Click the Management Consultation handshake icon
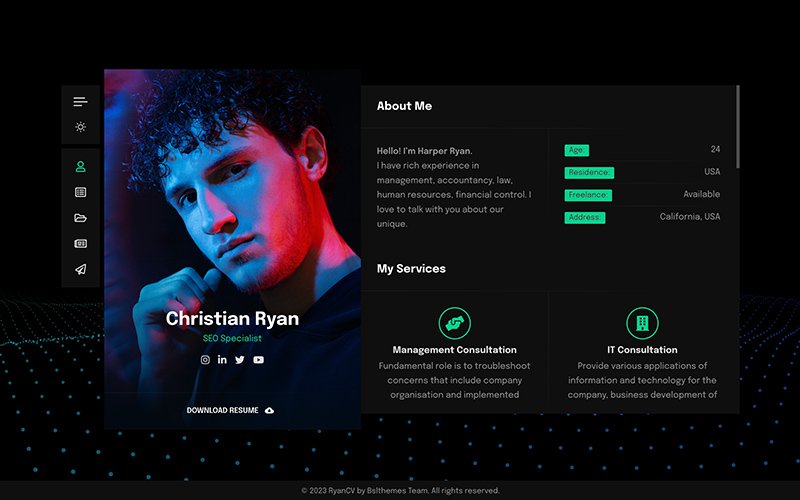Screen dimensions: 800x500 coord(455,323)
